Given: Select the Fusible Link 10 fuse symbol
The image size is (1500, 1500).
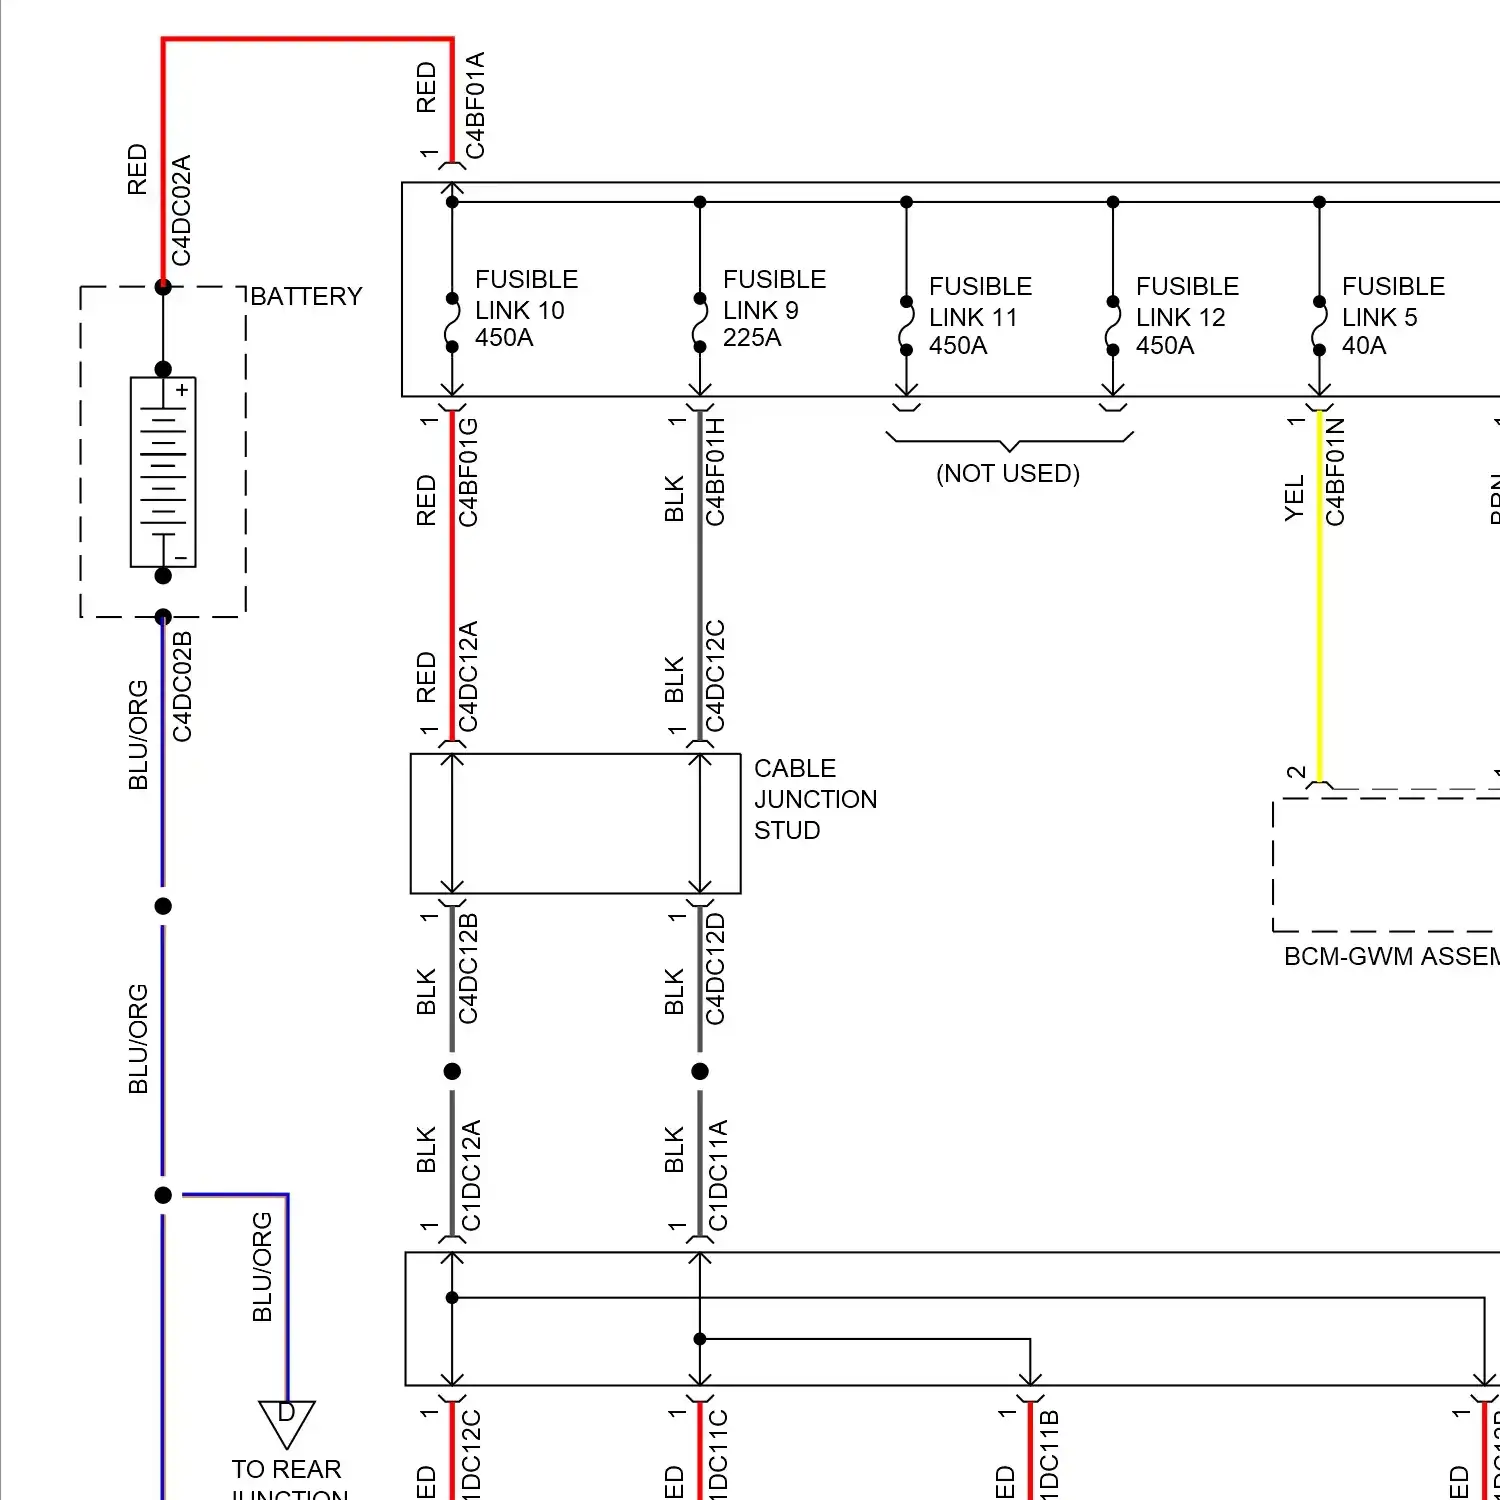Looking at the screenshot, I should (452, 322).
